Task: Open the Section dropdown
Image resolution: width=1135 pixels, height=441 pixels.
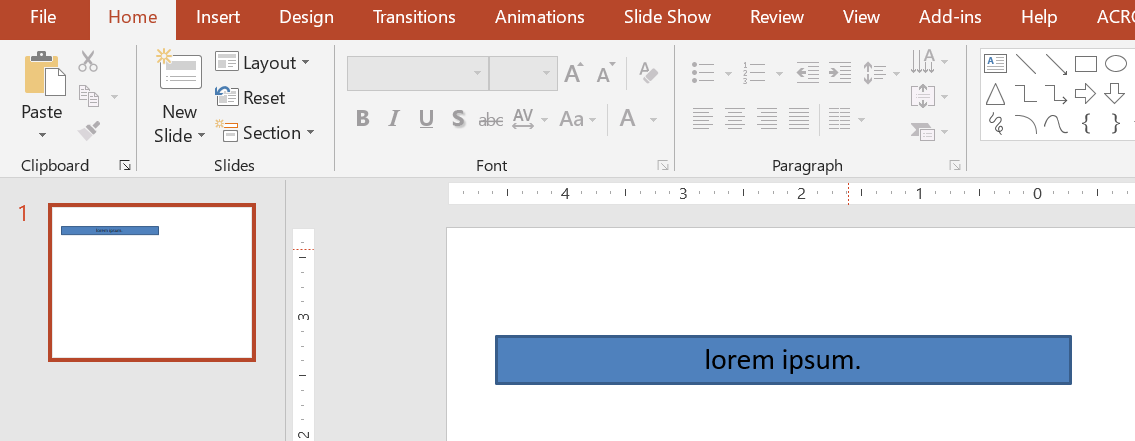Action: [x=265, y=133]
